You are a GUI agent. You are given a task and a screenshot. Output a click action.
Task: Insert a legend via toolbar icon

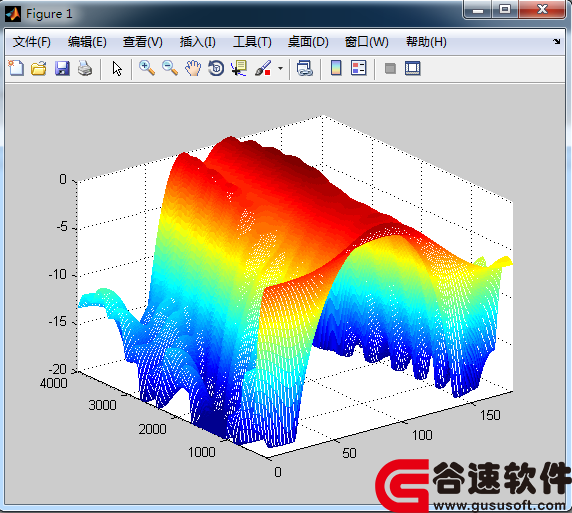coord(359,68)
